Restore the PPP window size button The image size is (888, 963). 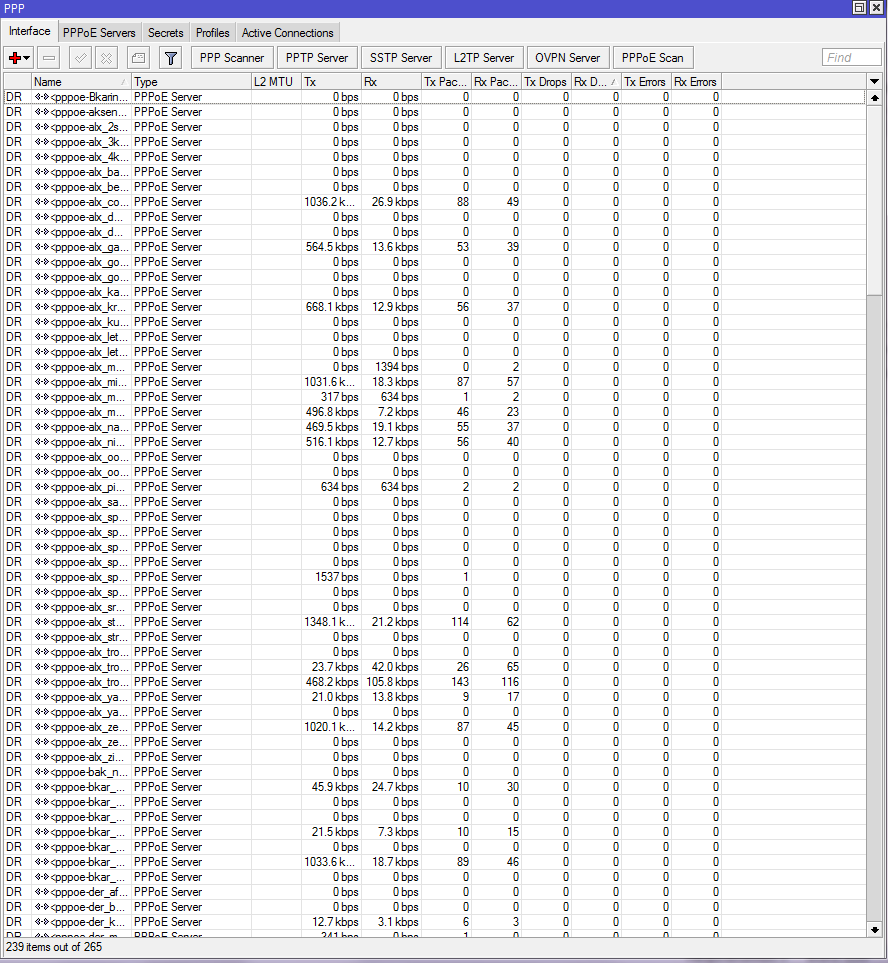pos(860,8)
